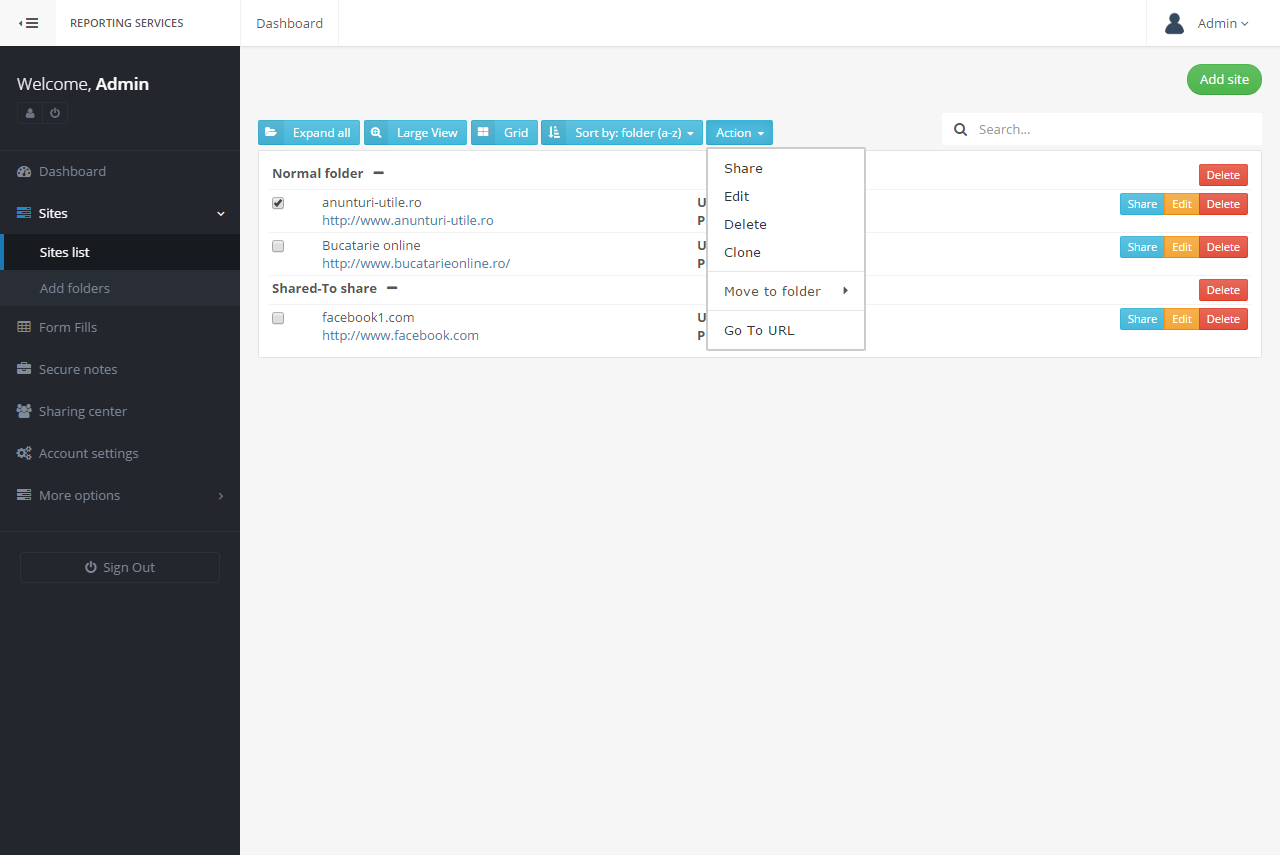Check the Bucatarie online checkbox
This screenshot has height=855, width=1280.
(278, 246)
